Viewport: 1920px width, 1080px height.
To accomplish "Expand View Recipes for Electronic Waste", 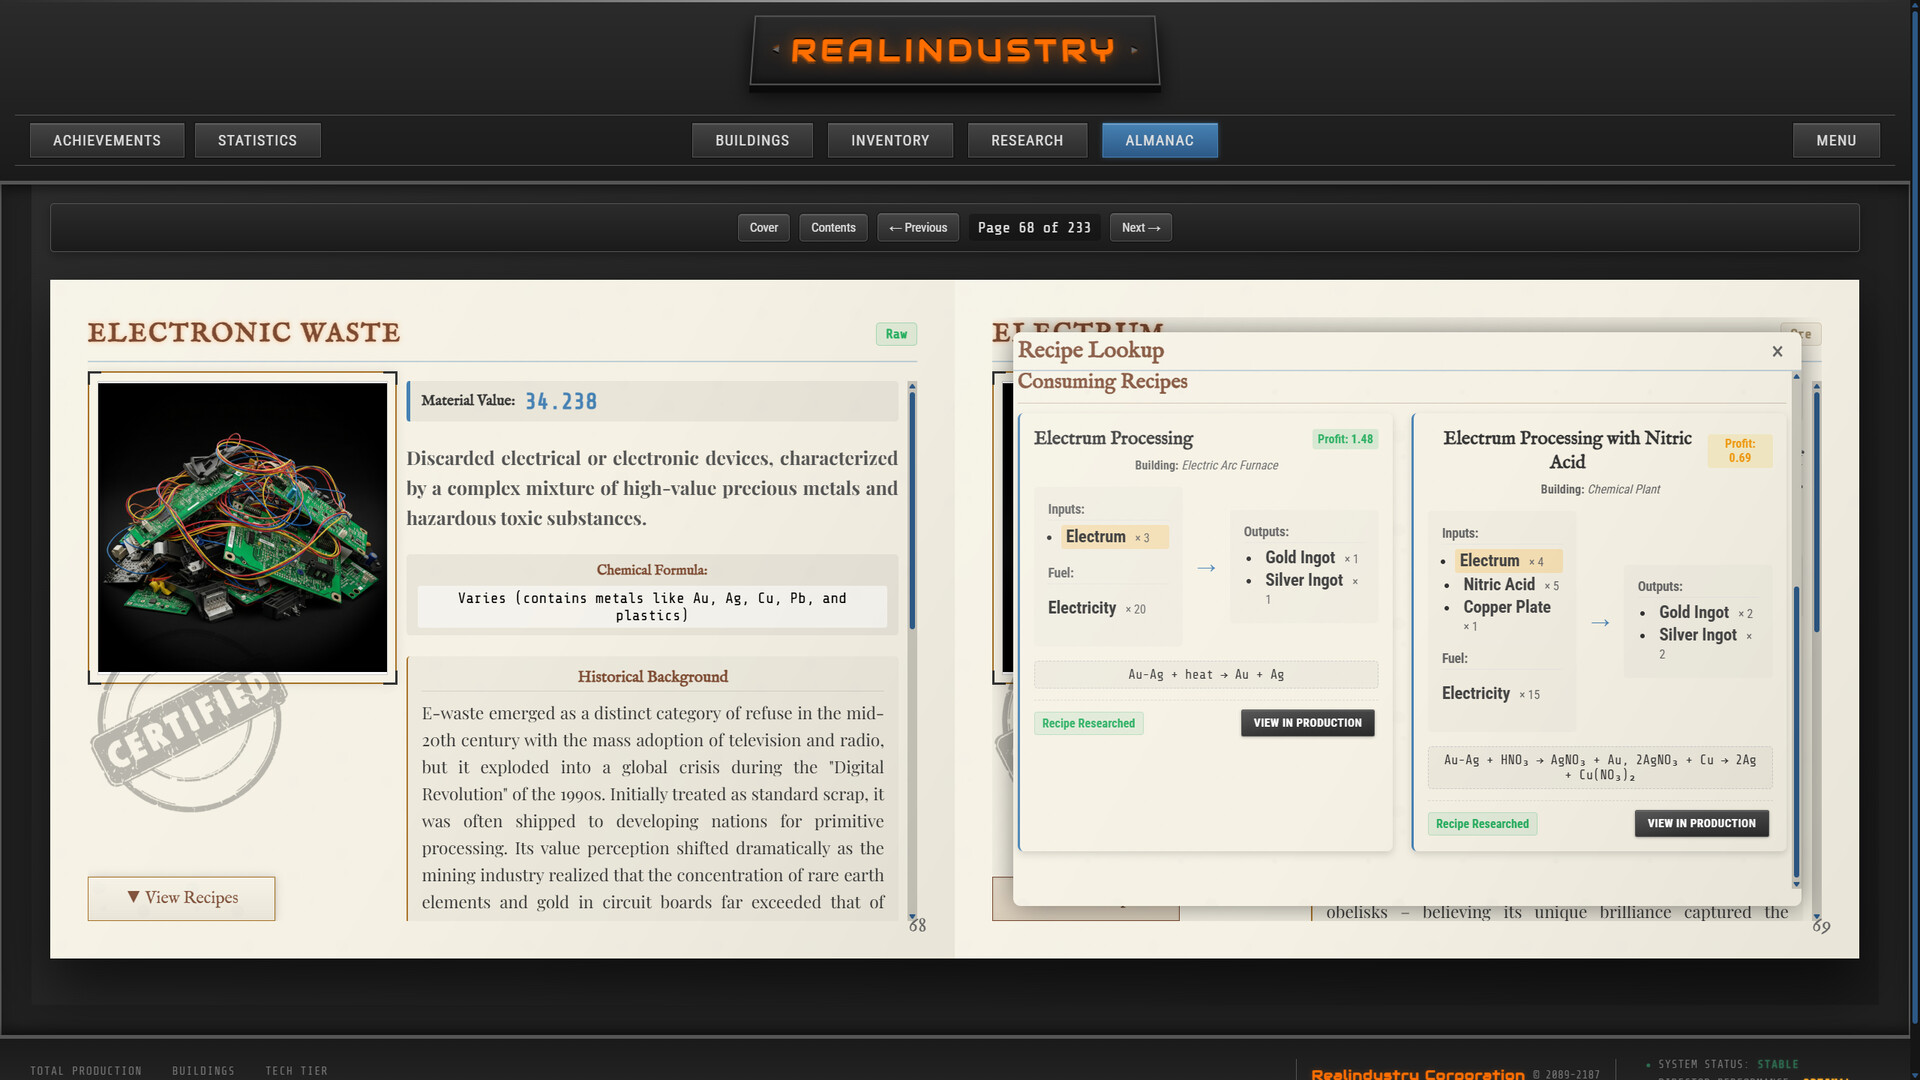I will (x=181, y=898).
